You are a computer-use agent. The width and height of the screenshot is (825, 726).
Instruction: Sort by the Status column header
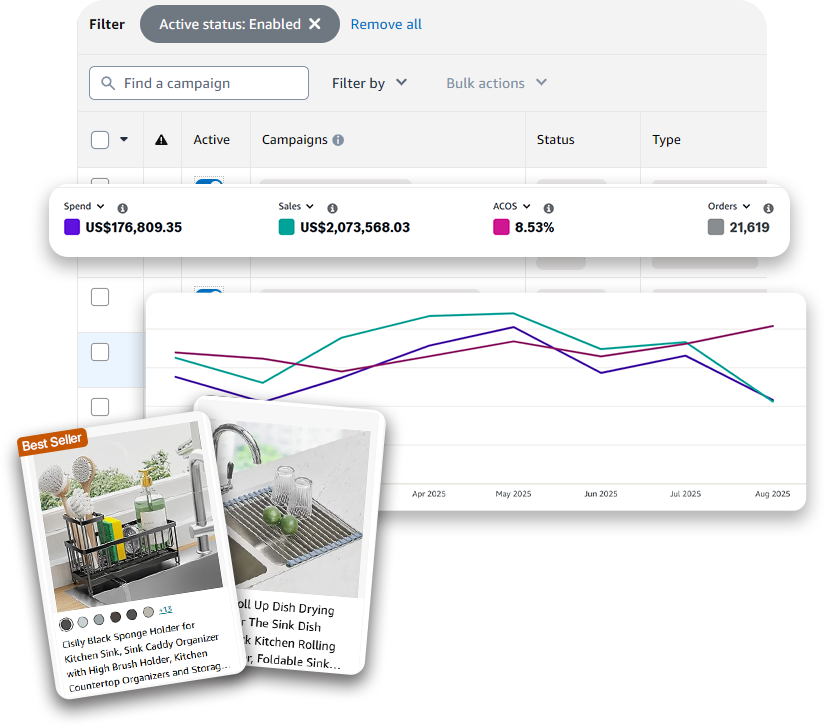click(555, 140)
